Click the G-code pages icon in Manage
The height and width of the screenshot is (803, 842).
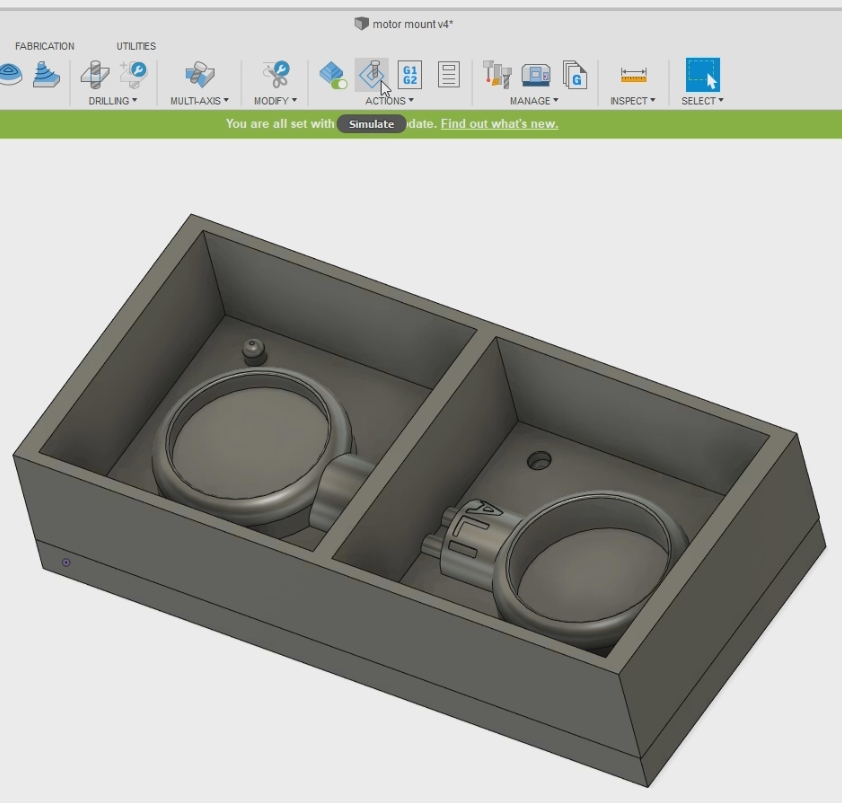pos(575,74)
